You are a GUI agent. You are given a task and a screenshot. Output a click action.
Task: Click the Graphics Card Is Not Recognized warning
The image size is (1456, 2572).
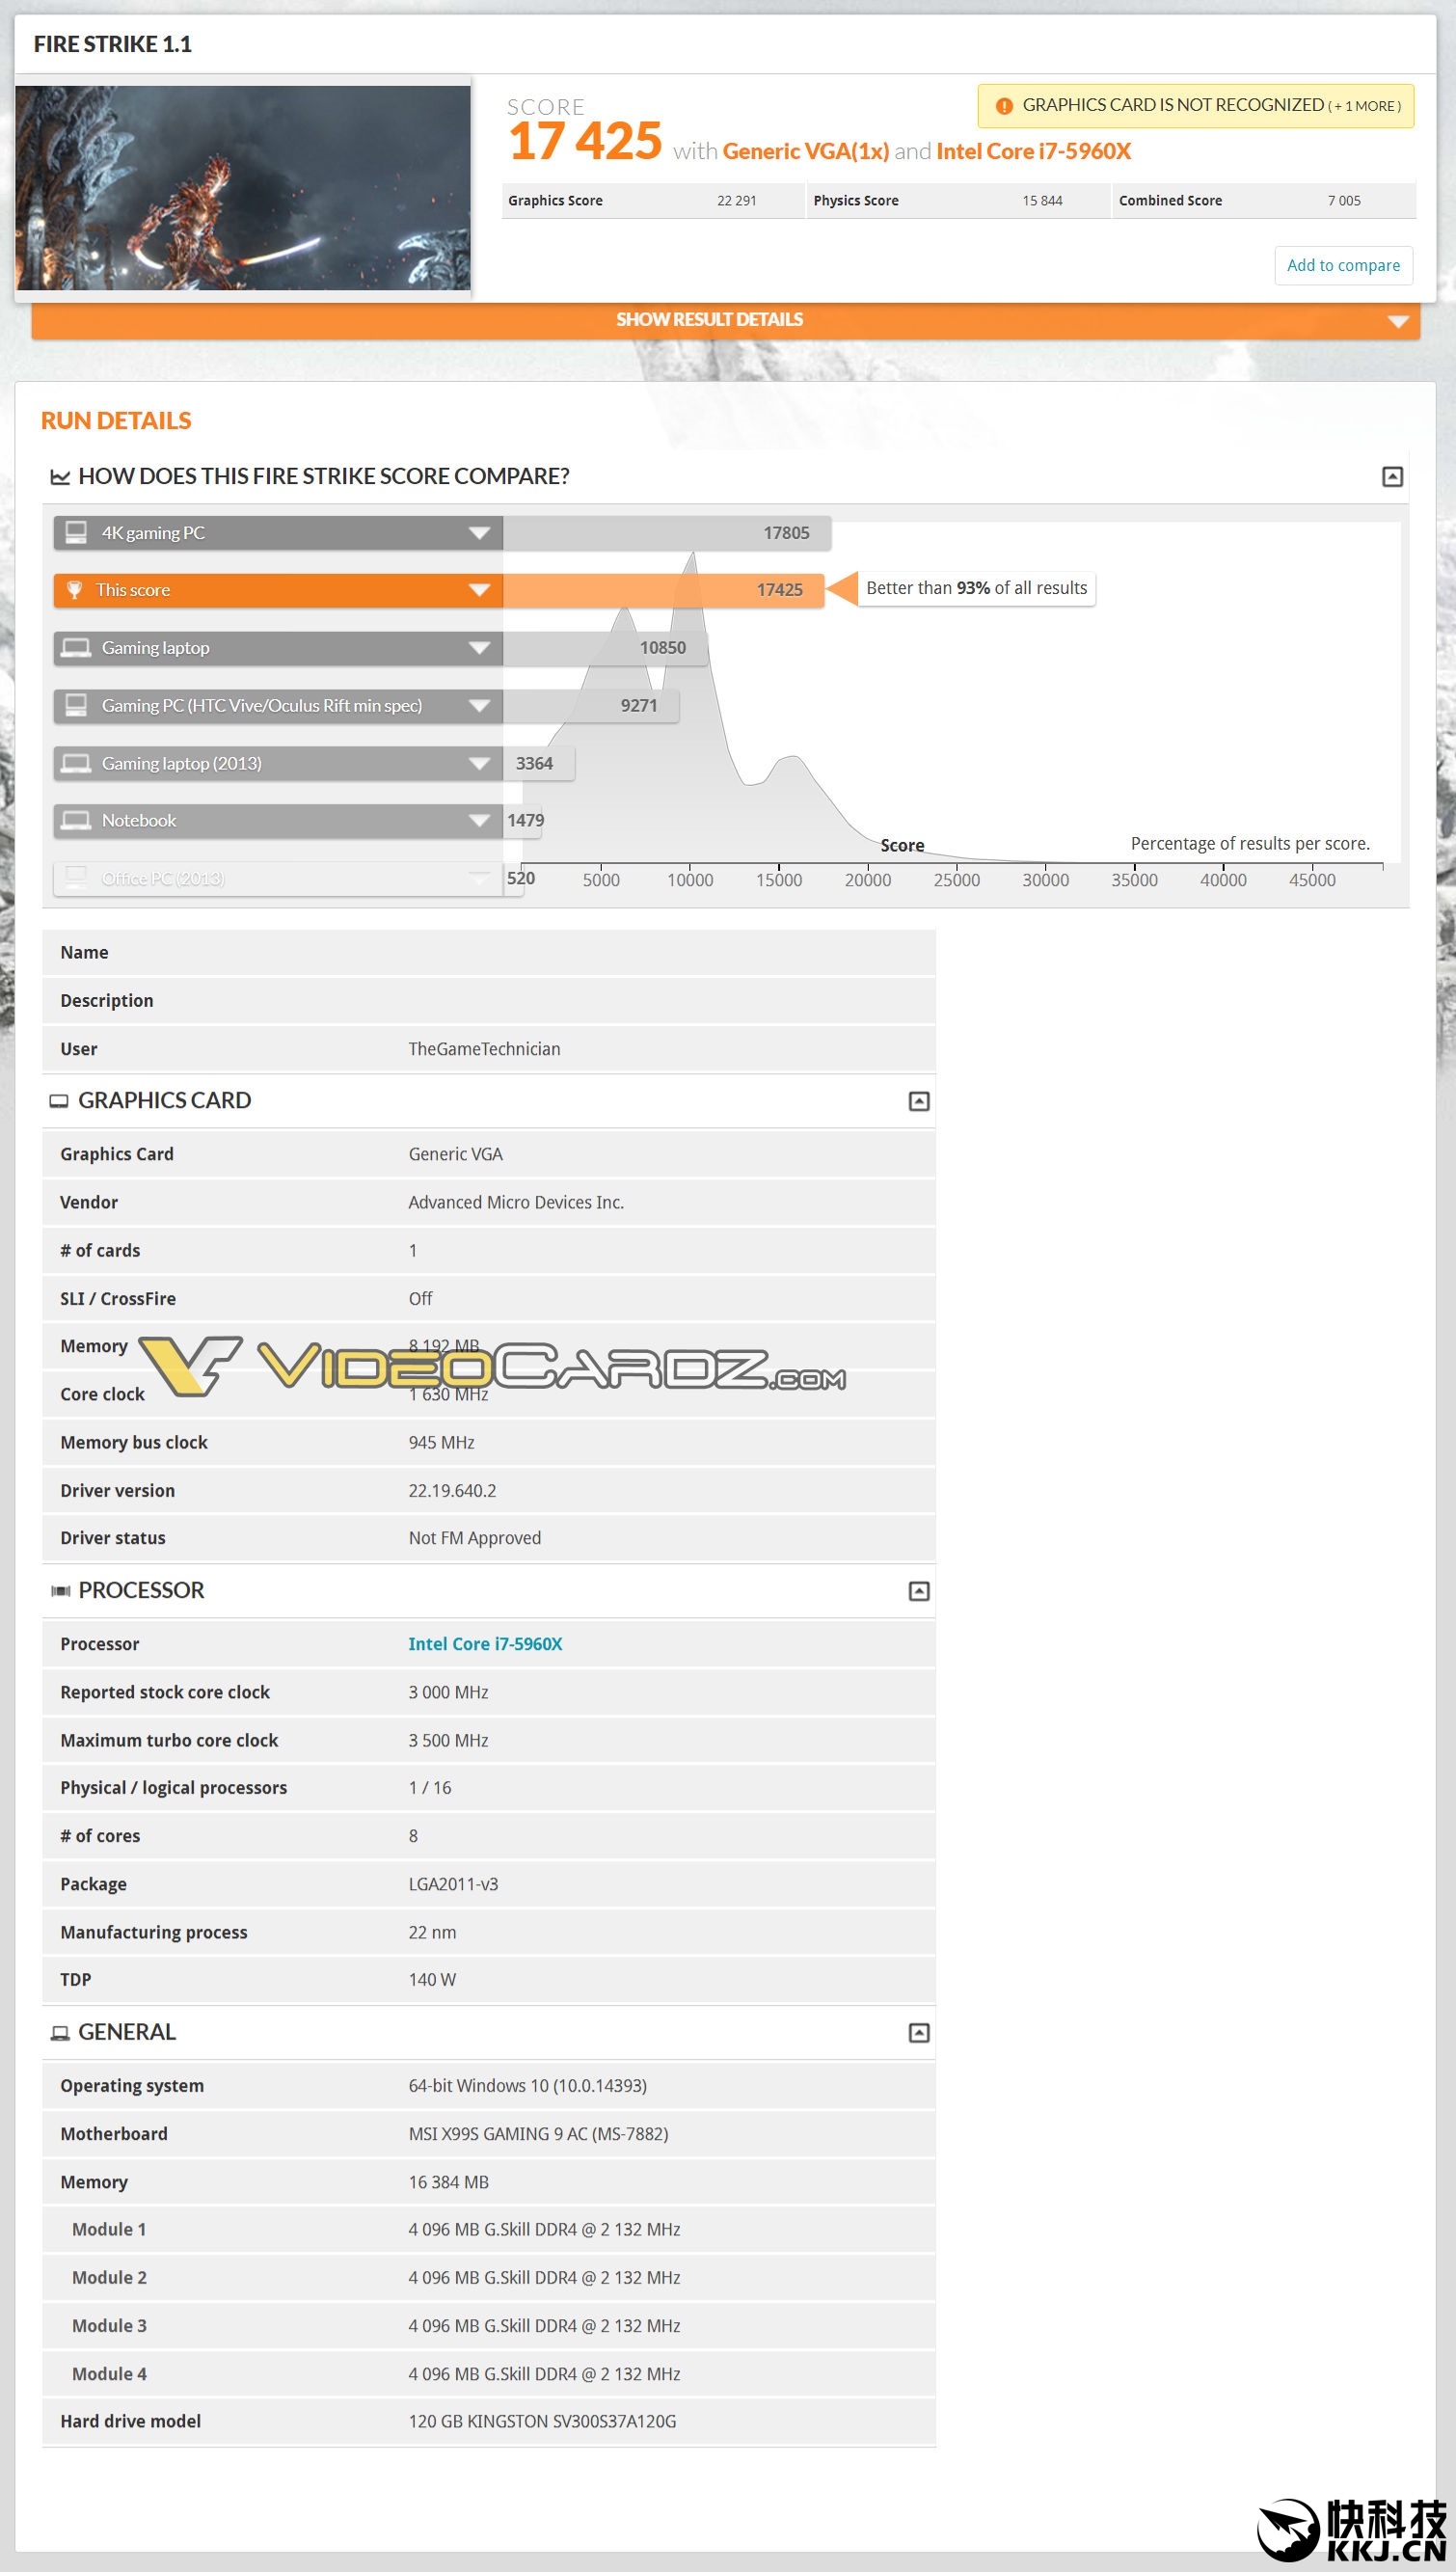click(x=1196, y=106)
